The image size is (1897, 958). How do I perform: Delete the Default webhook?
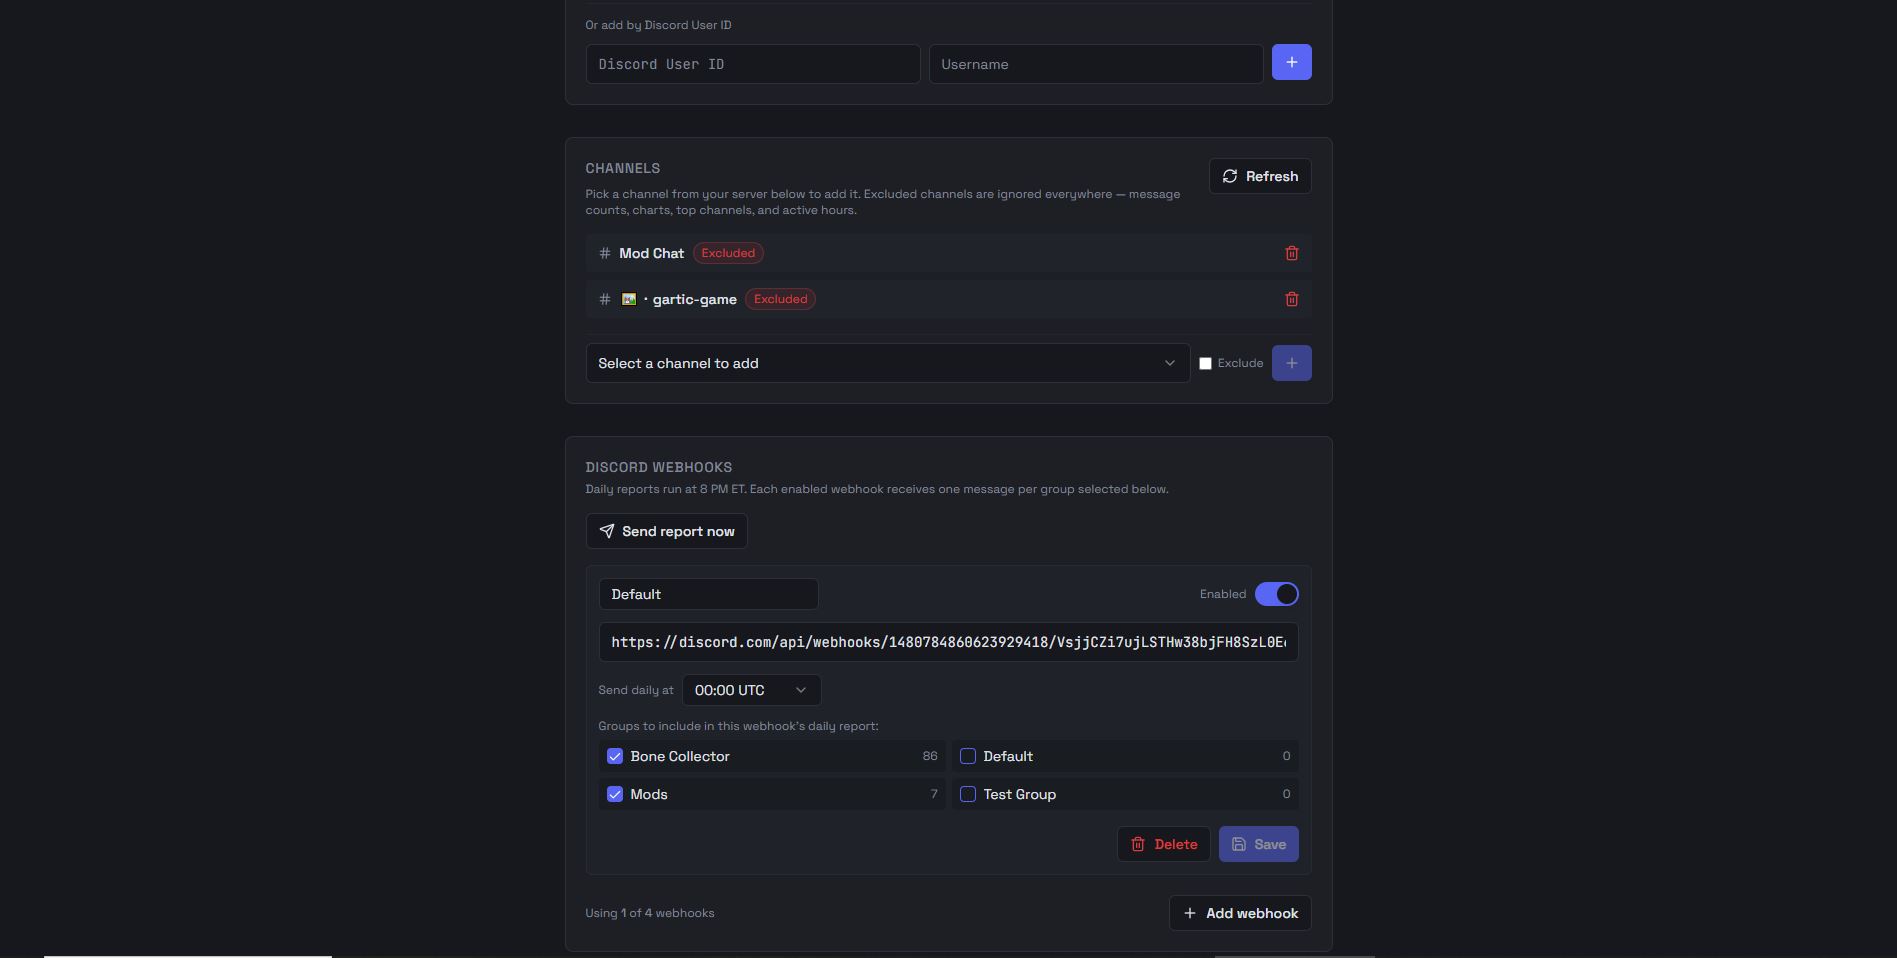[1163, 844]
